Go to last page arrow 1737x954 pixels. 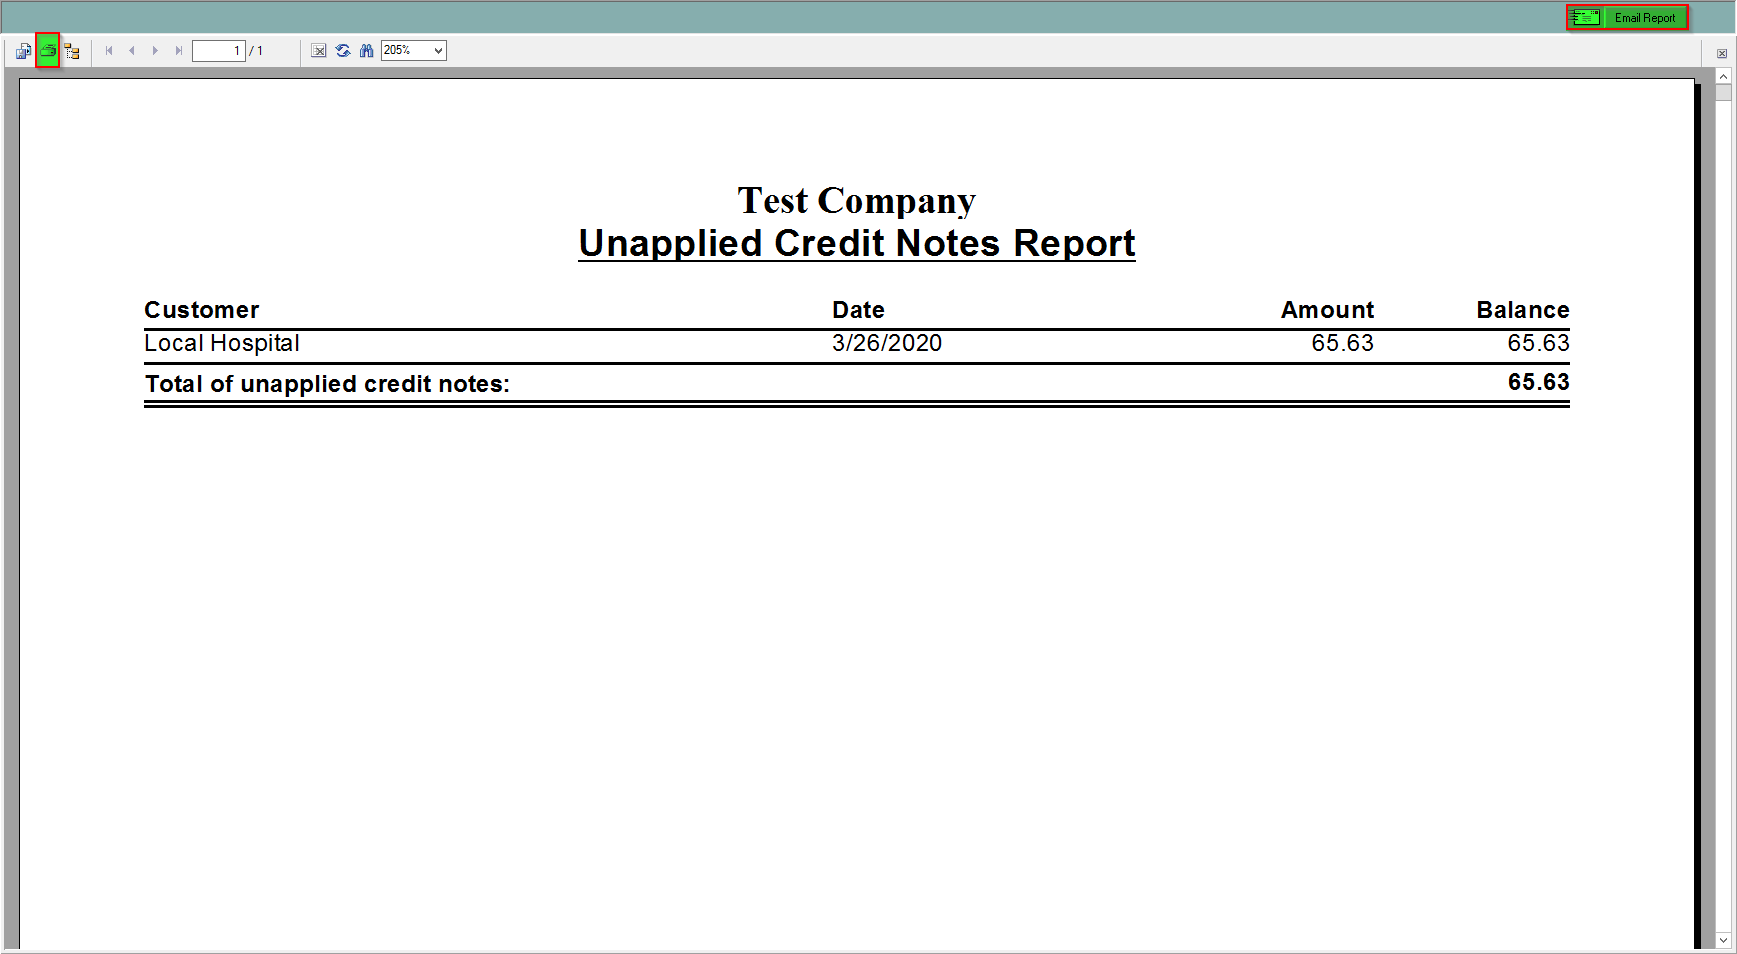coord(178,51)
